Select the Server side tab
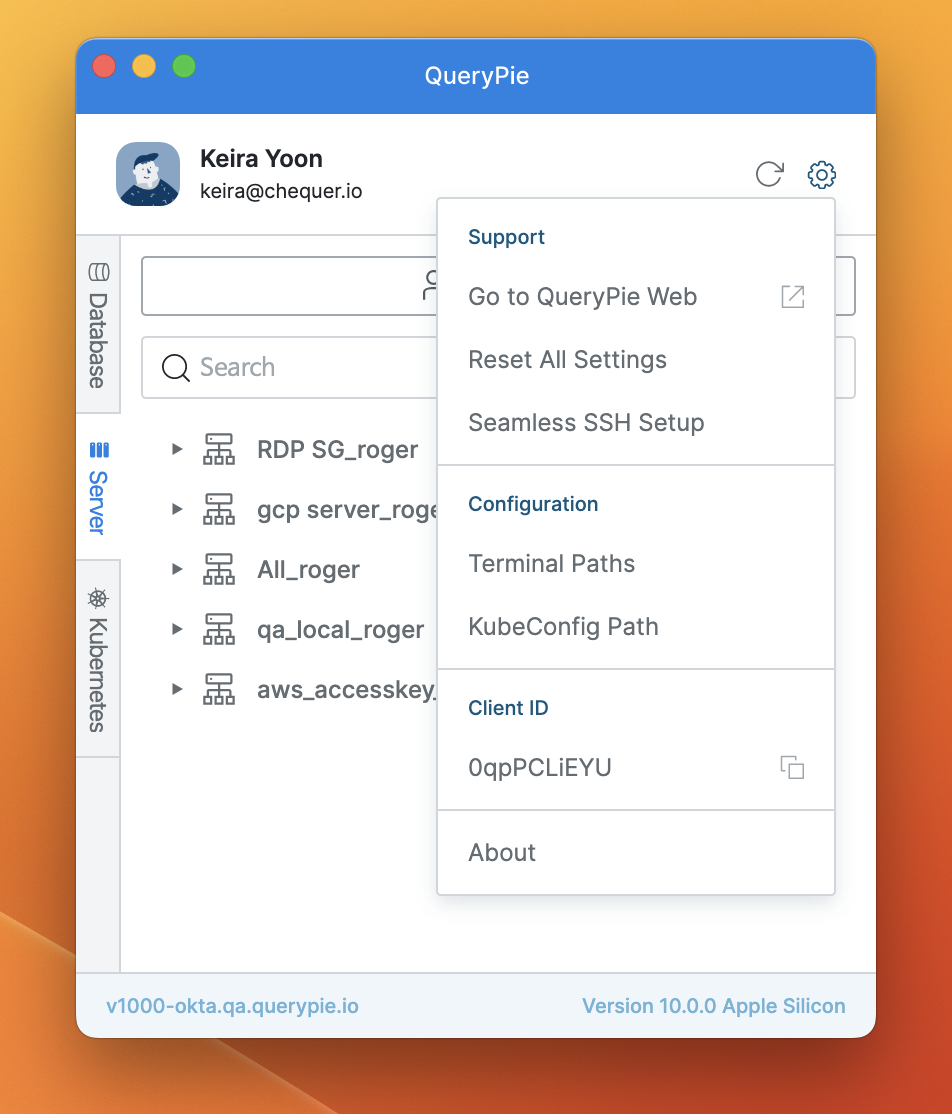This screenshot has height=1114, width=952. click(x=98, y=487)
